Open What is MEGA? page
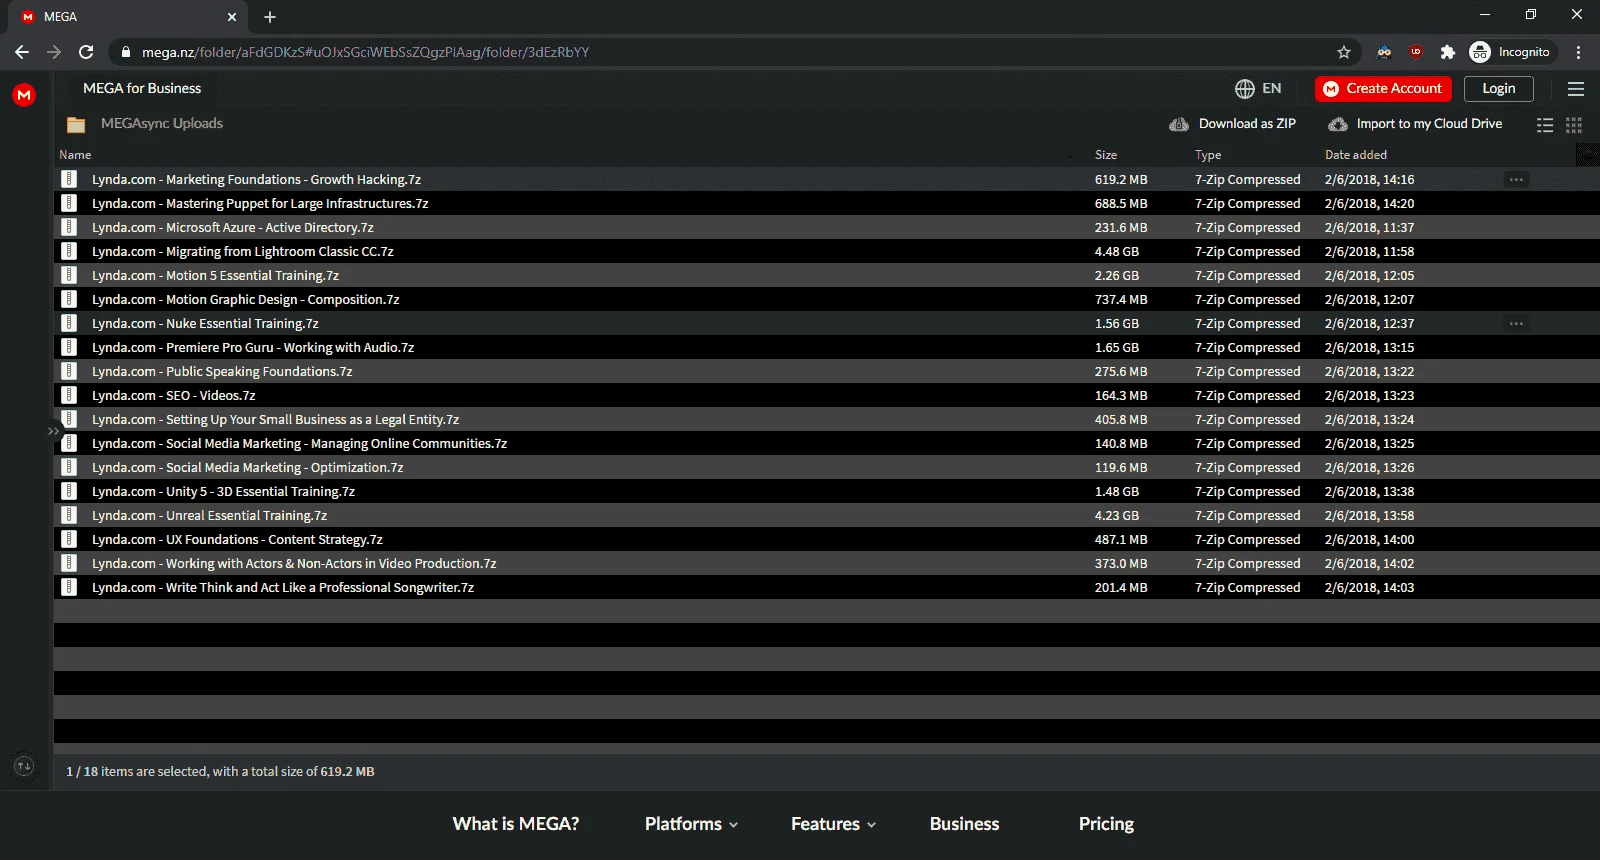Image resolution: width=1600 pixels, height=860 pixels. pyautogui.click(x=516, y=824)
